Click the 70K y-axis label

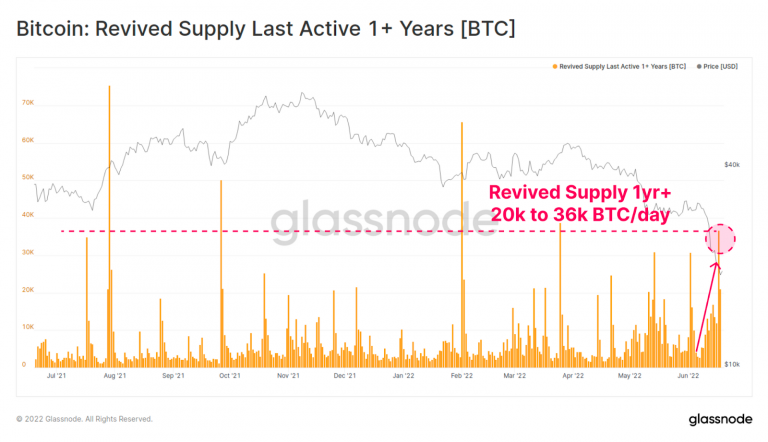(28, 102)
